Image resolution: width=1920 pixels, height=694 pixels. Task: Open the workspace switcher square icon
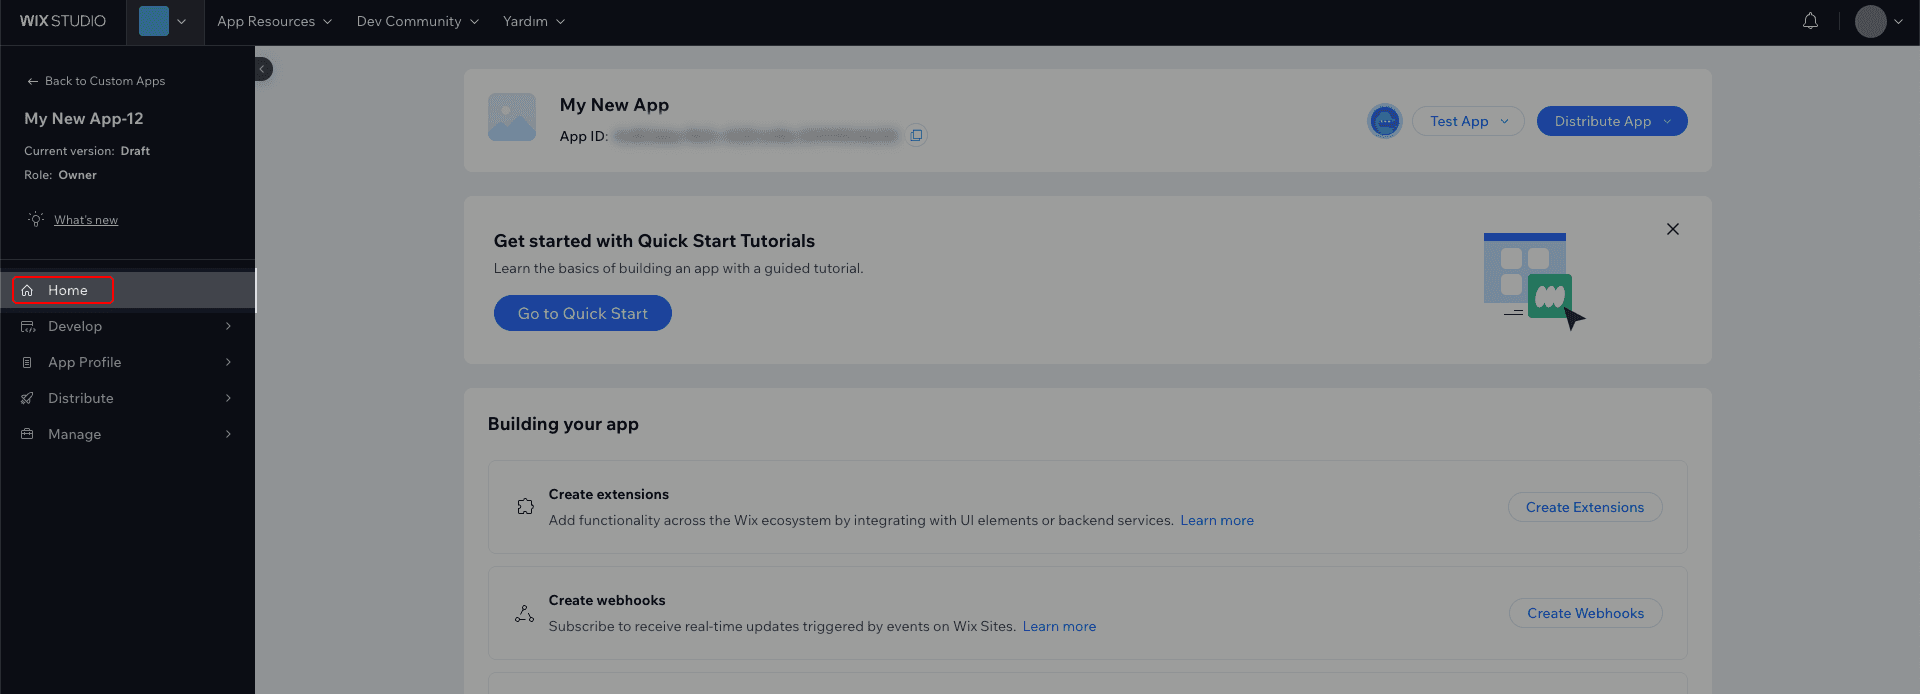154,21
